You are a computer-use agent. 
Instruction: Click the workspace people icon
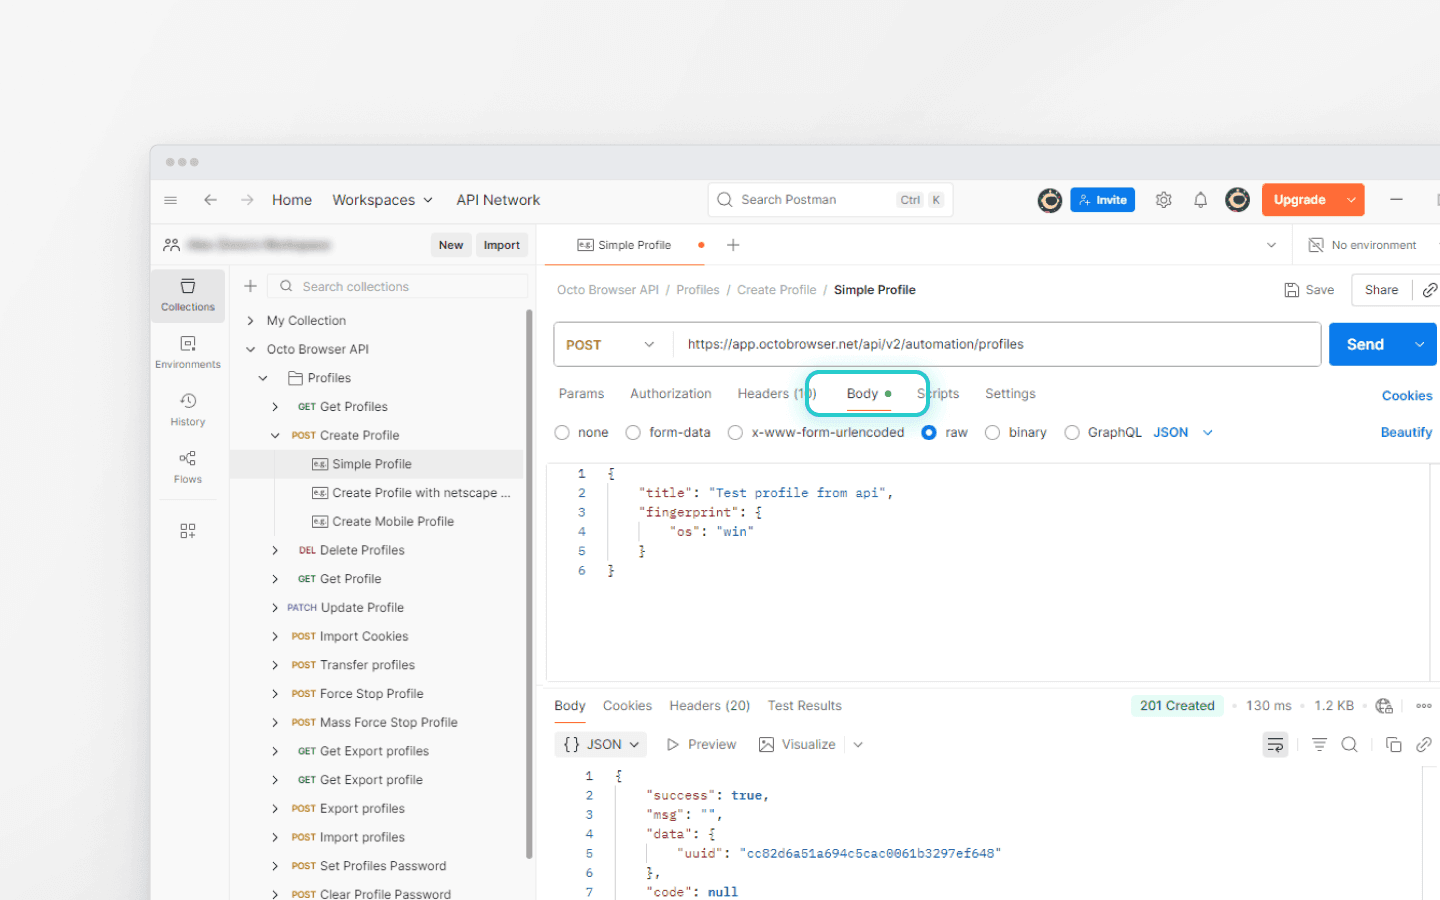tap(172, 245)
